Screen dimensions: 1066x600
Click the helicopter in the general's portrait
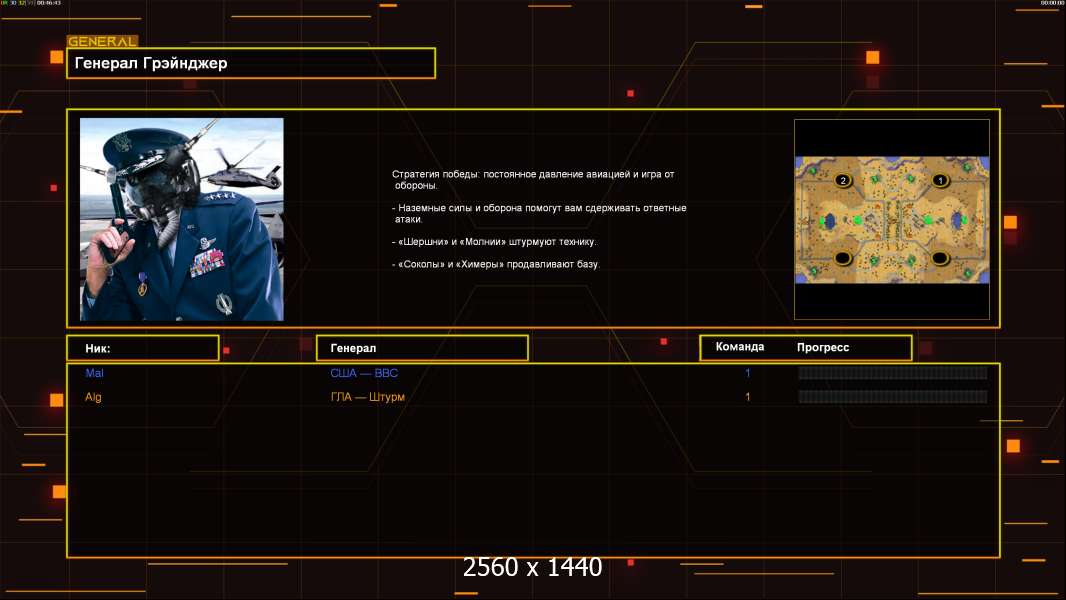click(234, 174)
